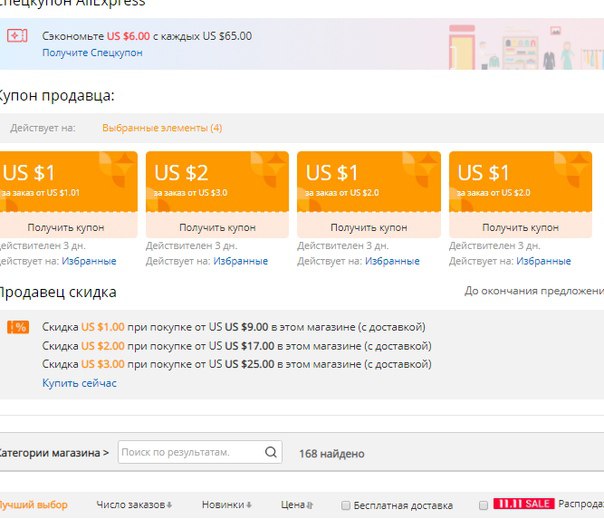Screen dimensions: 604x519
Task: Sort by Лучший выбор
Action: [x=33, y=505]
